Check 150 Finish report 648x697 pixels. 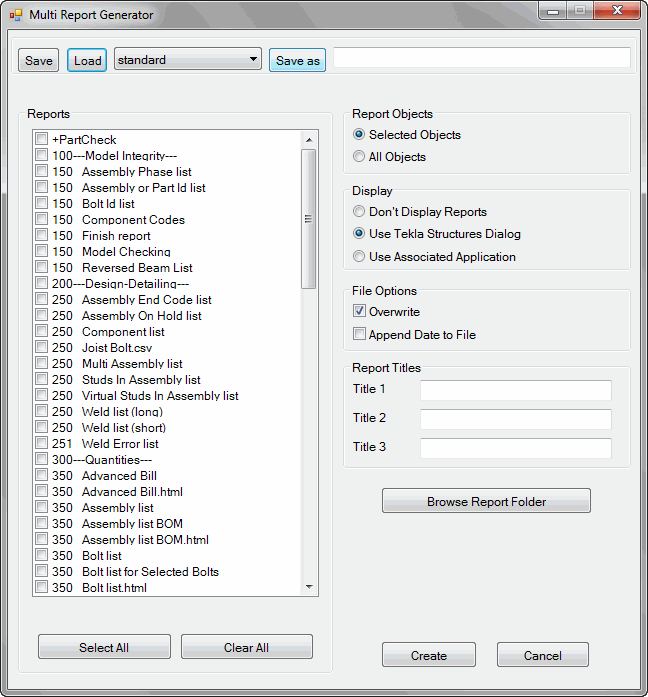click(x=41, y=235)
